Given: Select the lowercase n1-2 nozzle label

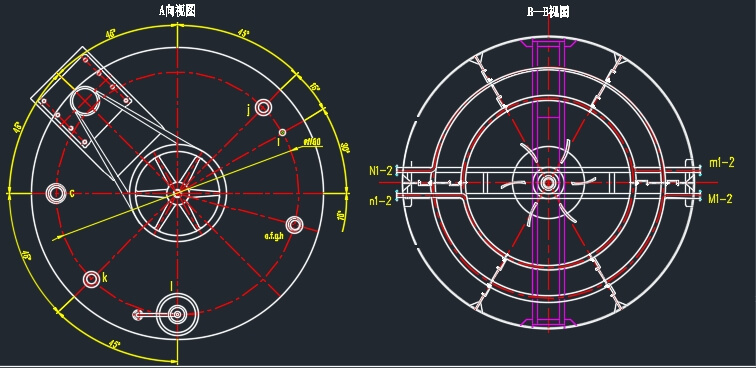Looking at the screenshot, I should tap(381, 201).
